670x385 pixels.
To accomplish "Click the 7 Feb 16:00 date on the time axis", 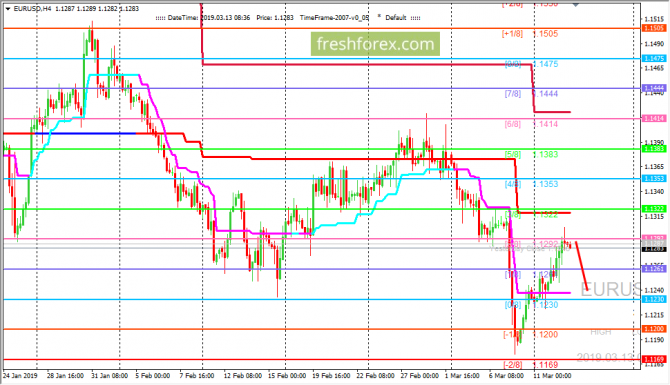I will pos(197,376).
